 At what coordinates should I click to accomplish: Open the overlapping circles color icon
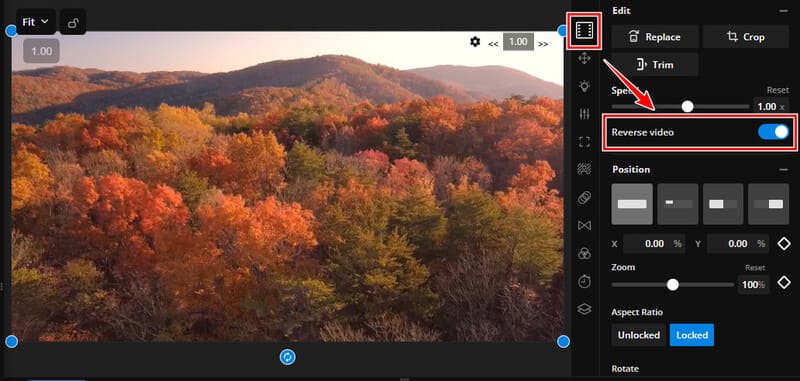[x=584, y=253]
